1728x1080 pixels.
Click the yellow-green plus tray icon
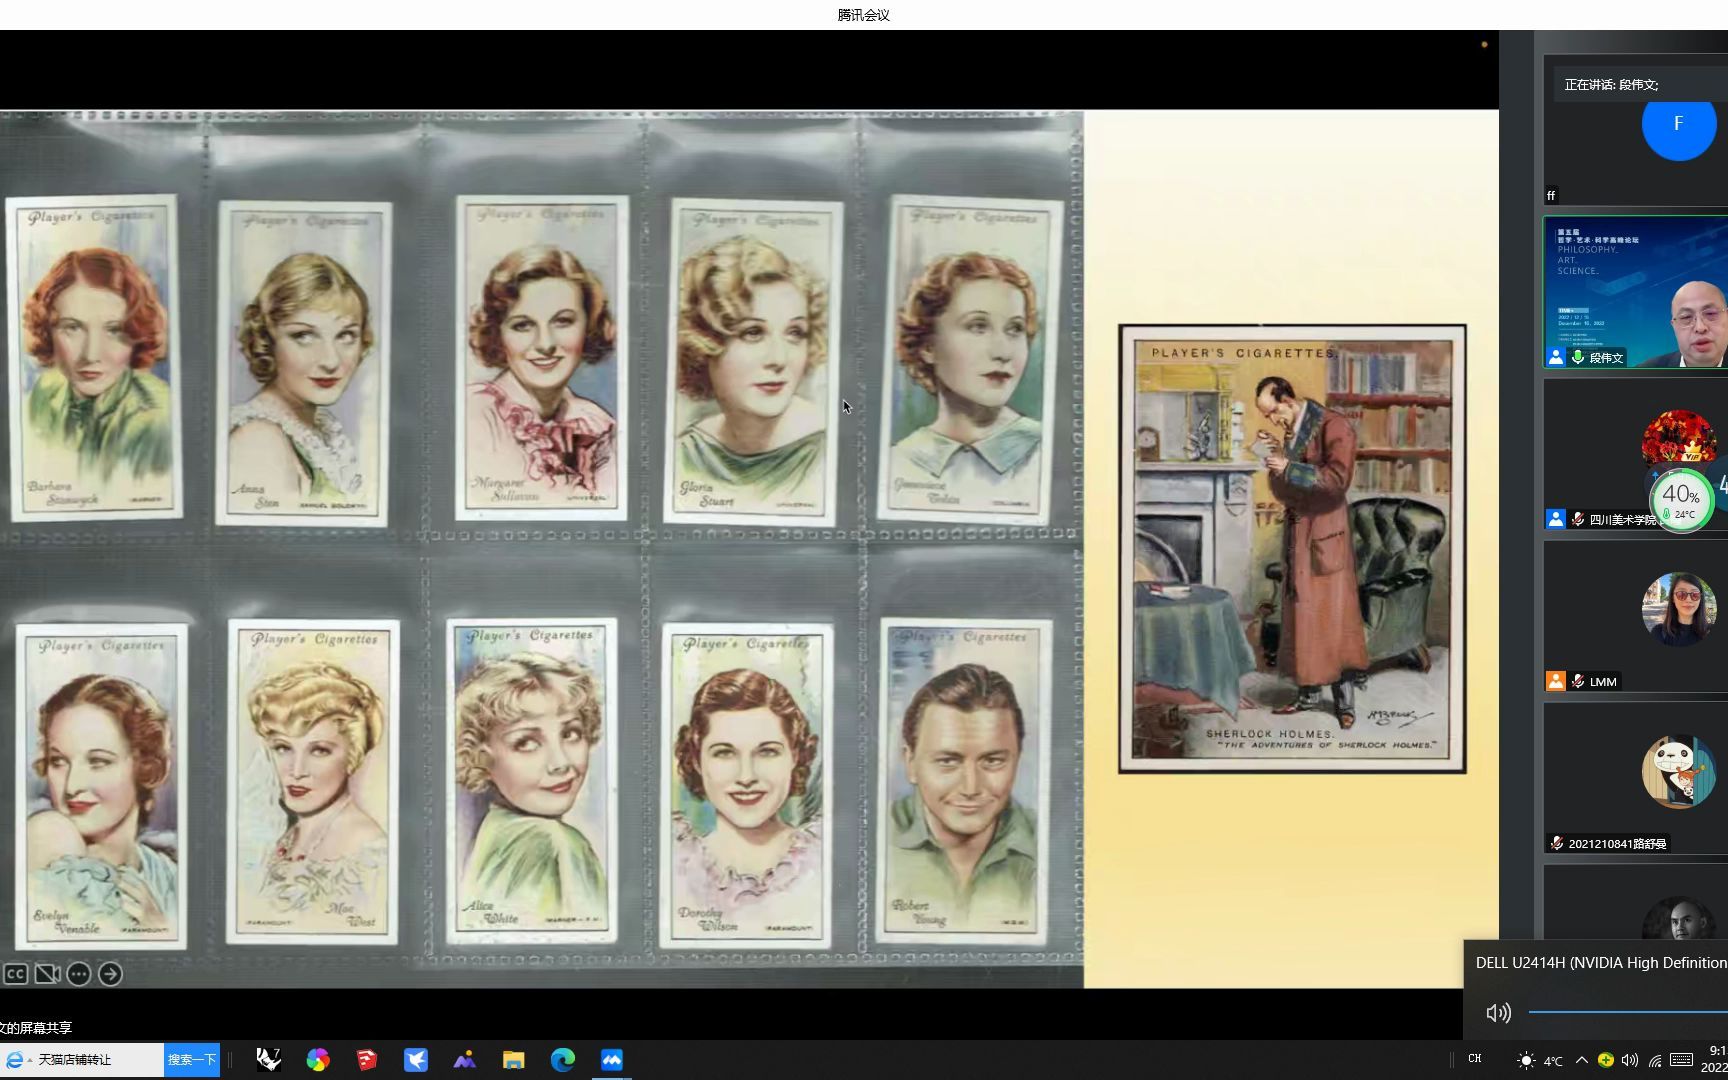coord(1605,1060)
